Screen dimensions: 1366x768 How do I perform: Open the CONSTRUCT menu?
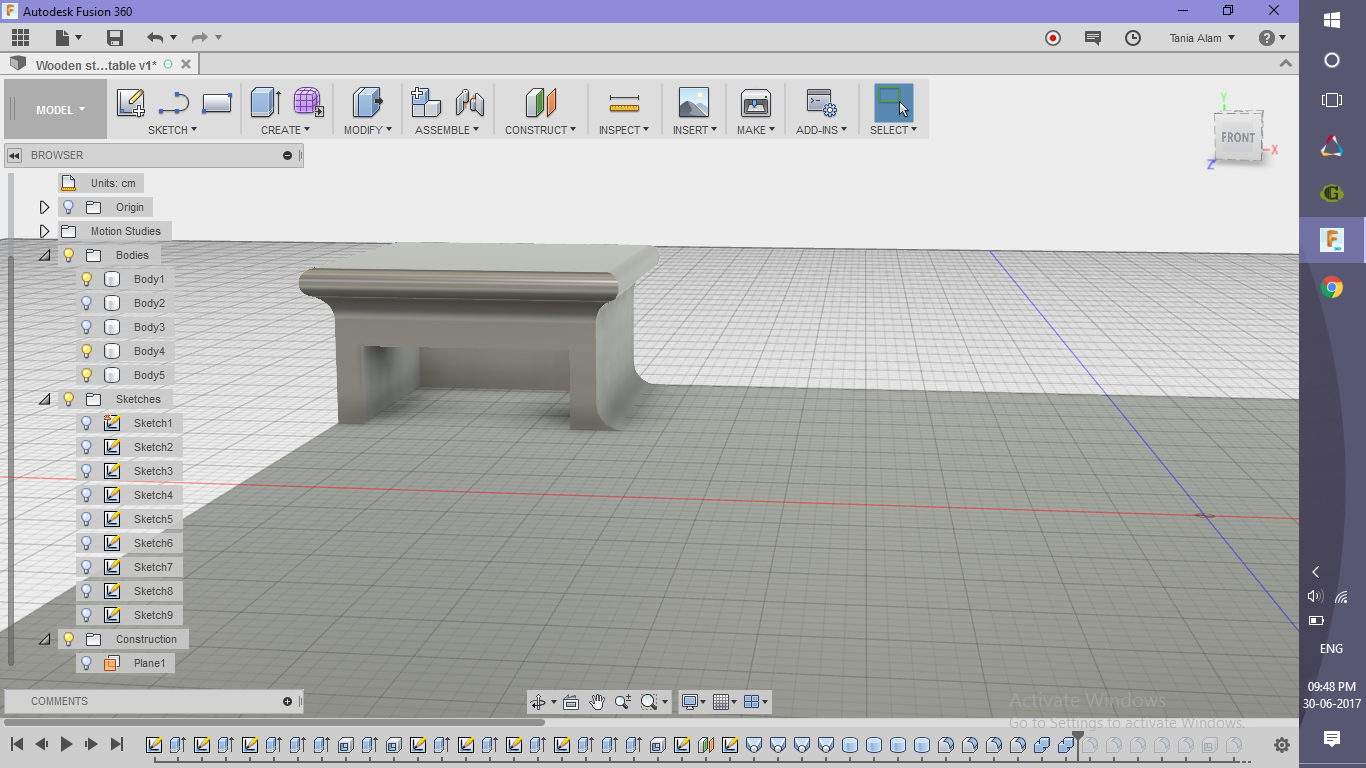tap(540, 130)
